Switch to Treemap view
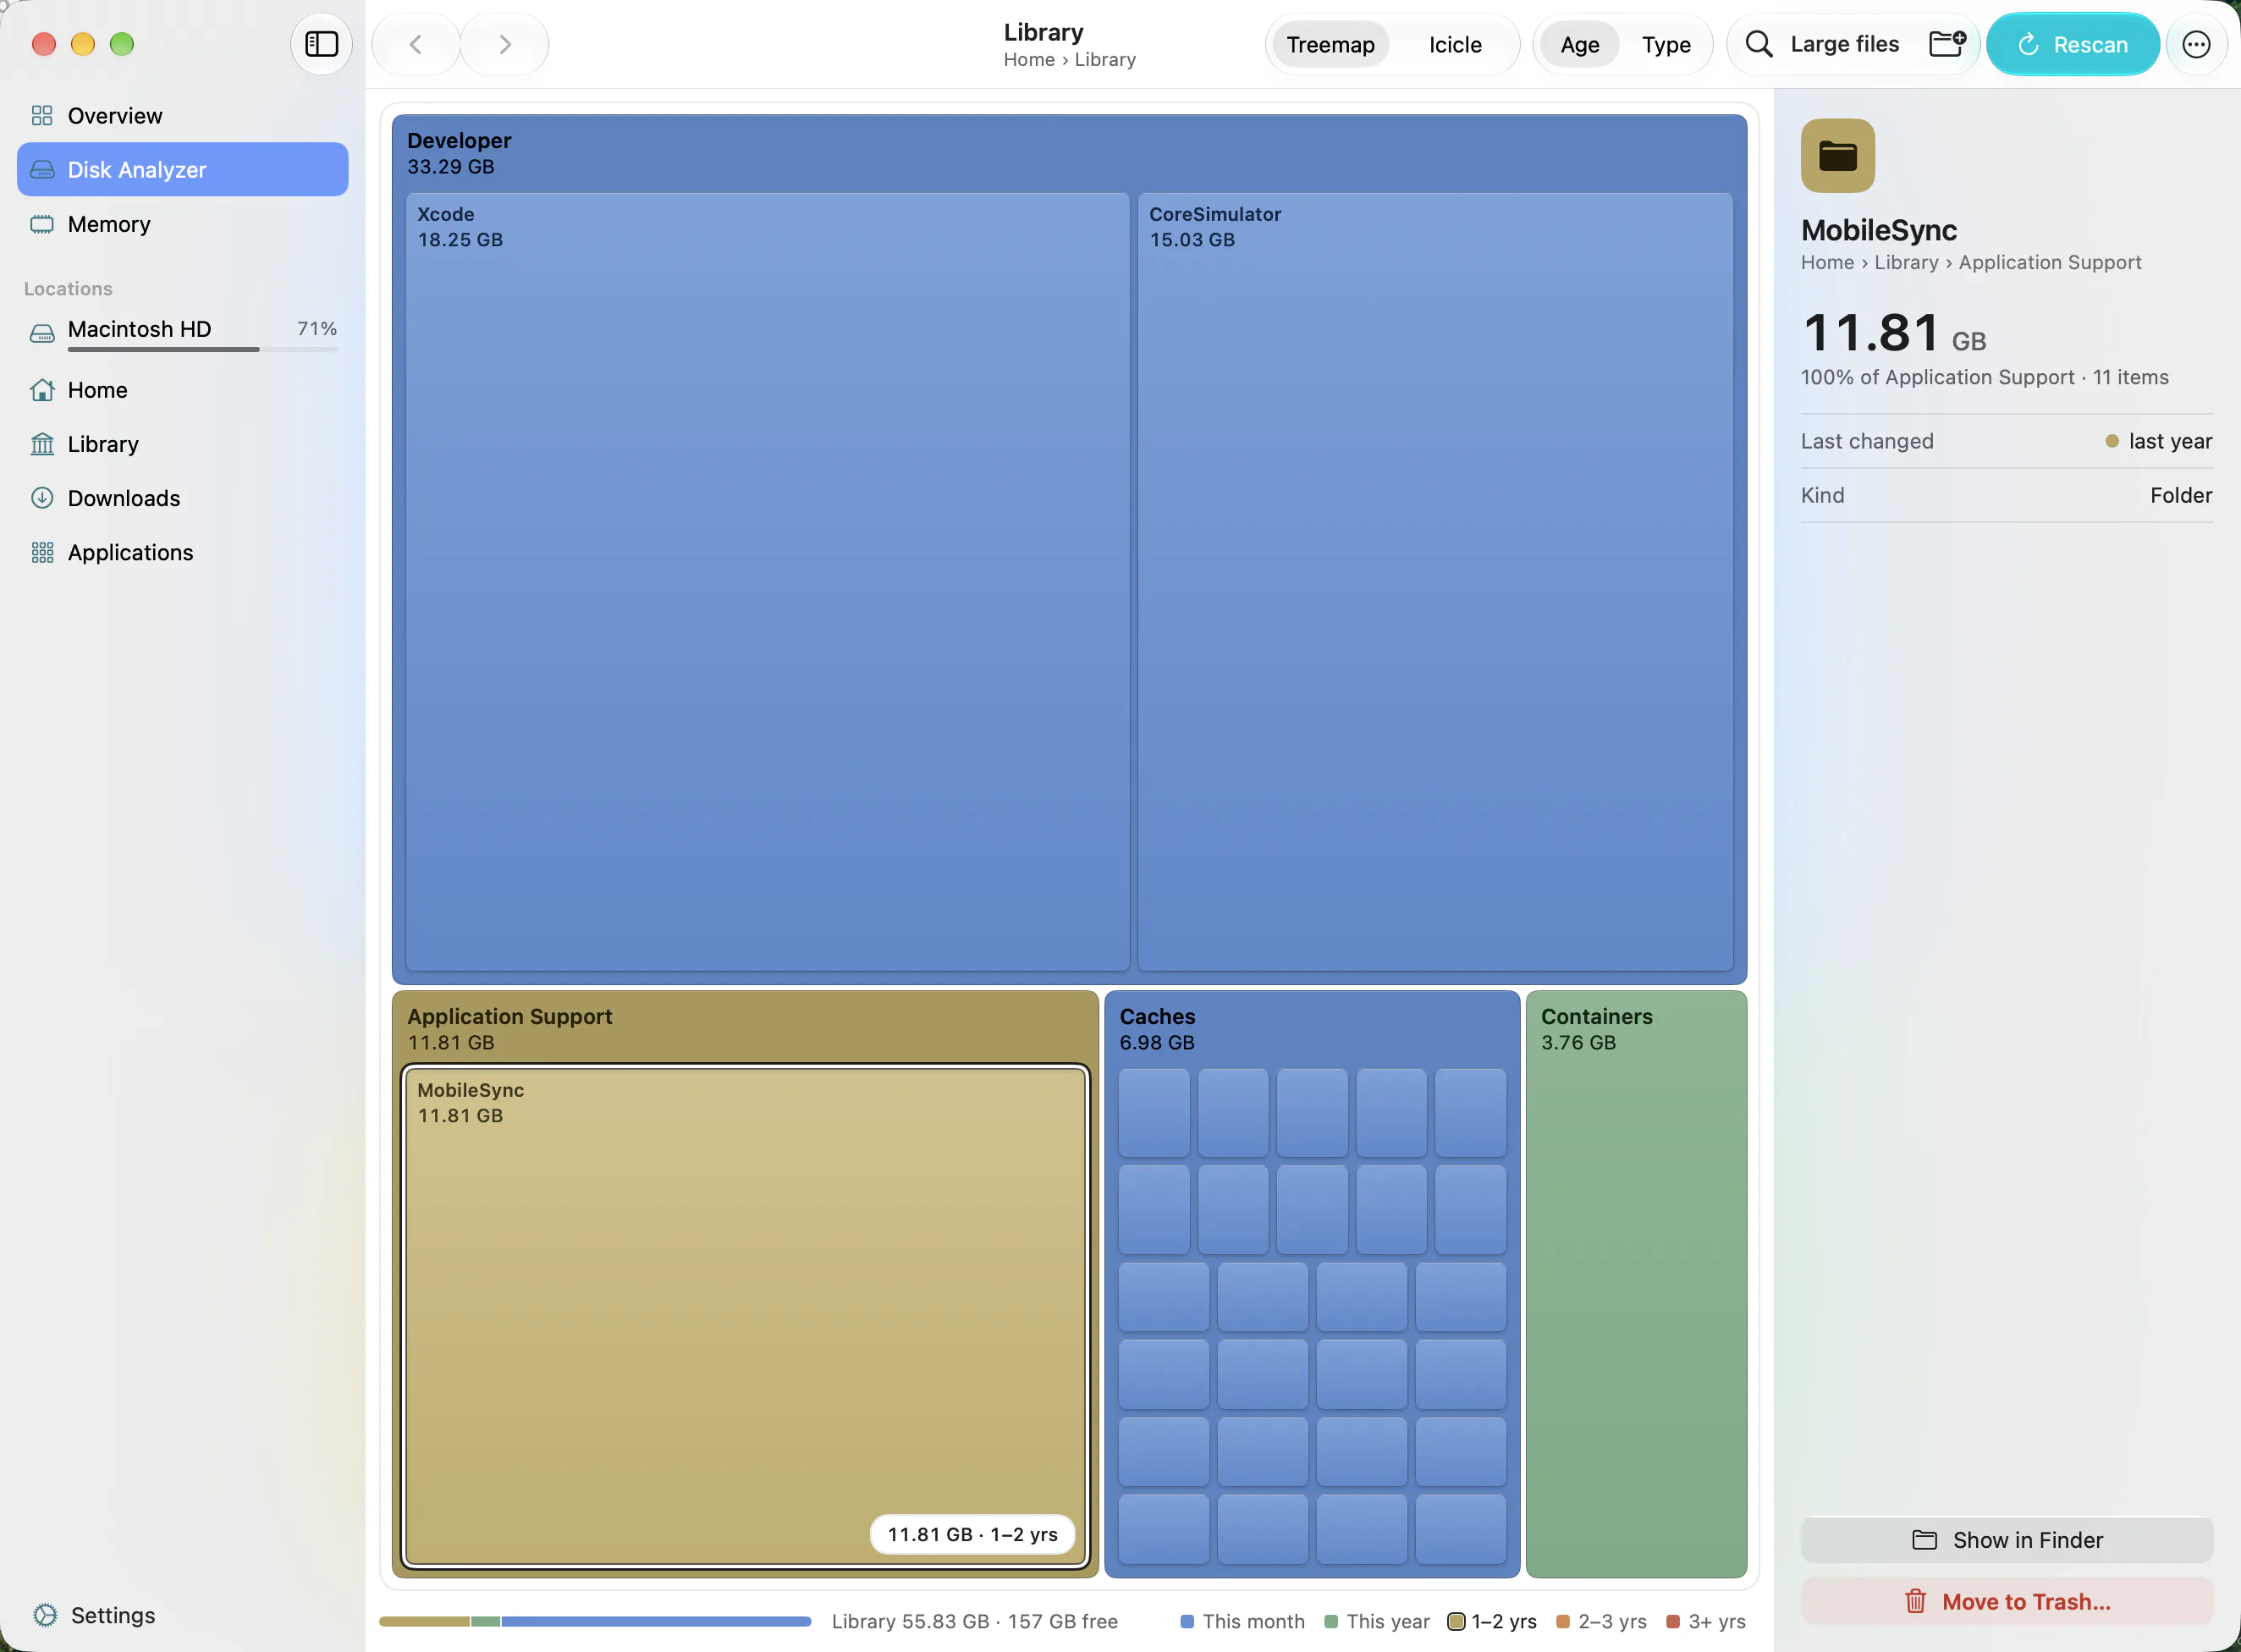This screenshot has height=1652, width=2241. (x=1330, y=44)
